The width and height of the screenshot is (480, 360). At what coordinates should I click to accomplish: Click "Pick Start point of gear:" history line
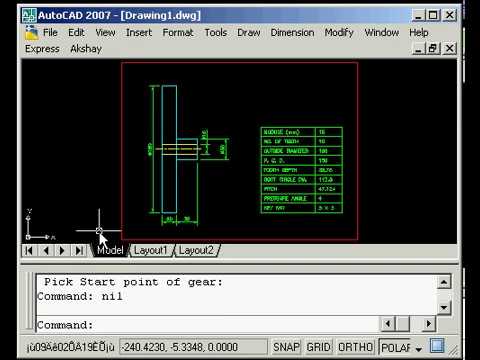133,282
